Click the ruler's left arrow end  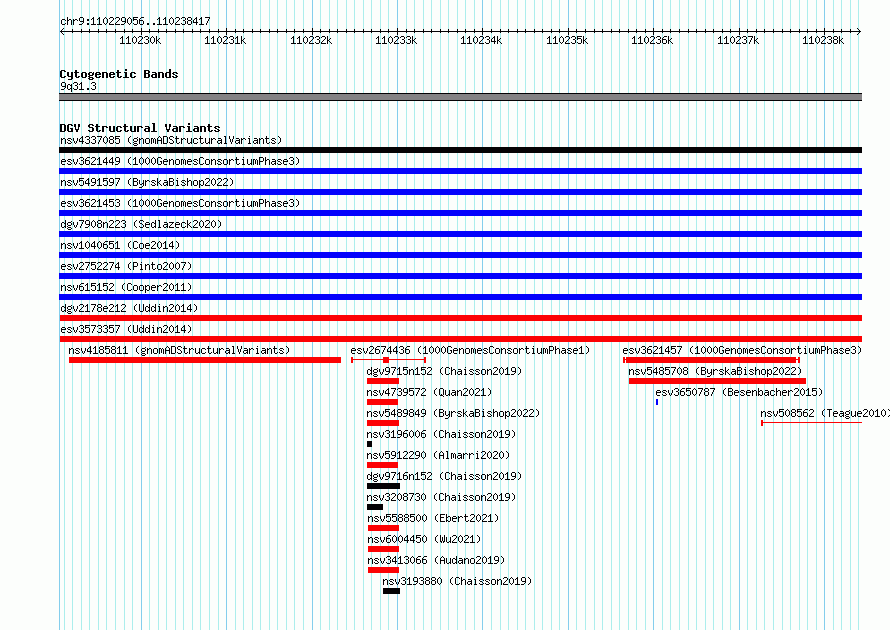(62, 32)
